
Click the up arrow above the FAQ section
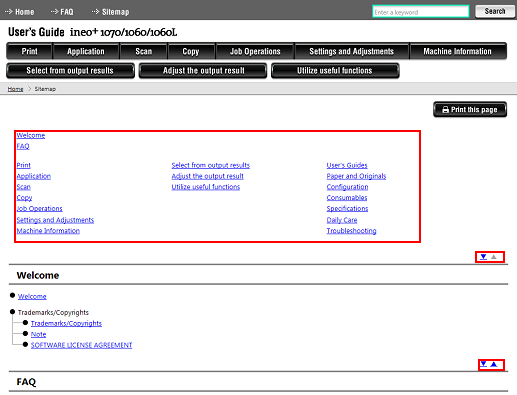494,364
